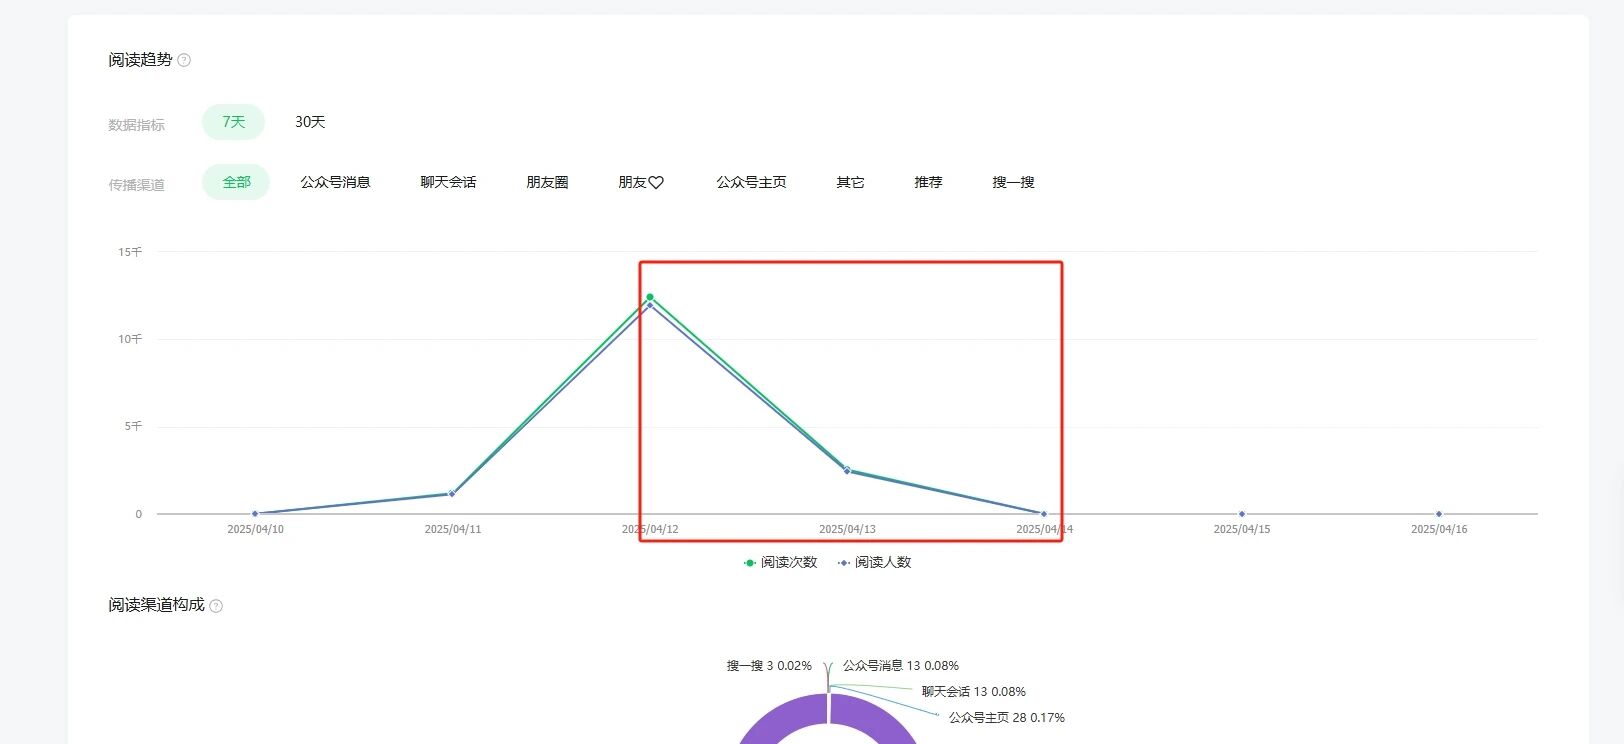Click the 公众号消息 13 0.08% pie label
The width and height of the screenshot is (1624, 744).
901,666
